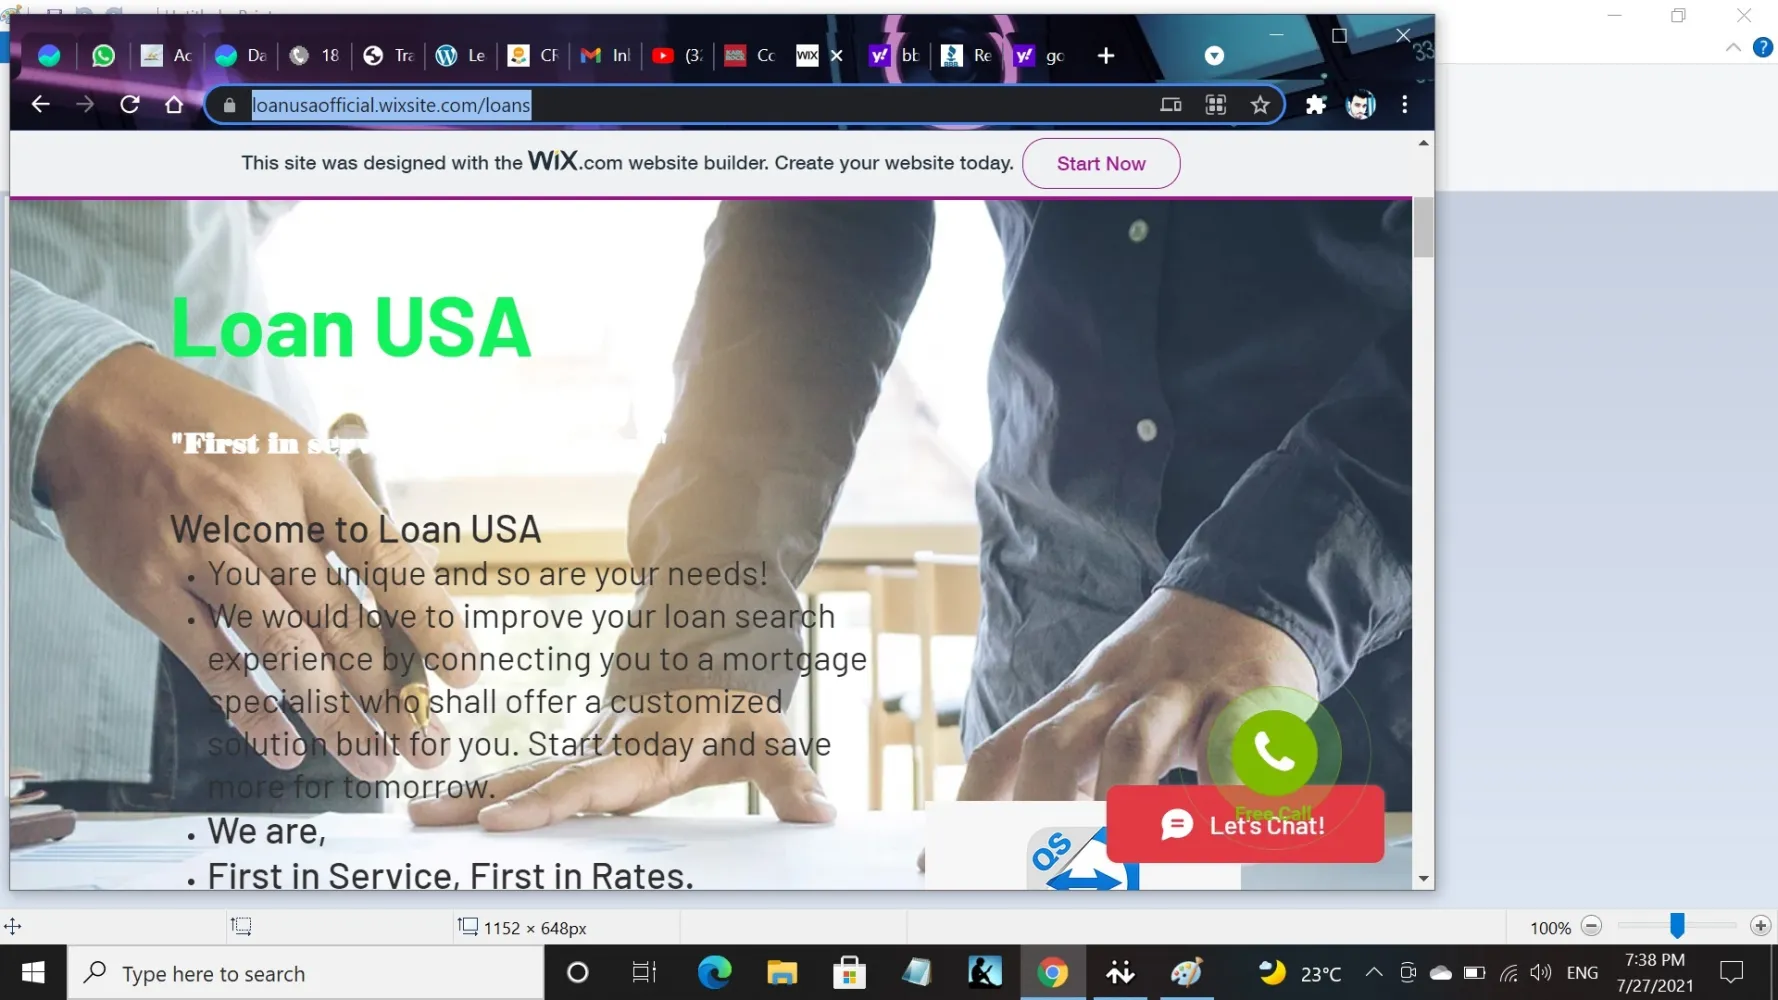The width and height of the screenshot is (1778, 1000).
Task: Open a new browser tab
Action: pyautogui.click(x=1105, y=56)
